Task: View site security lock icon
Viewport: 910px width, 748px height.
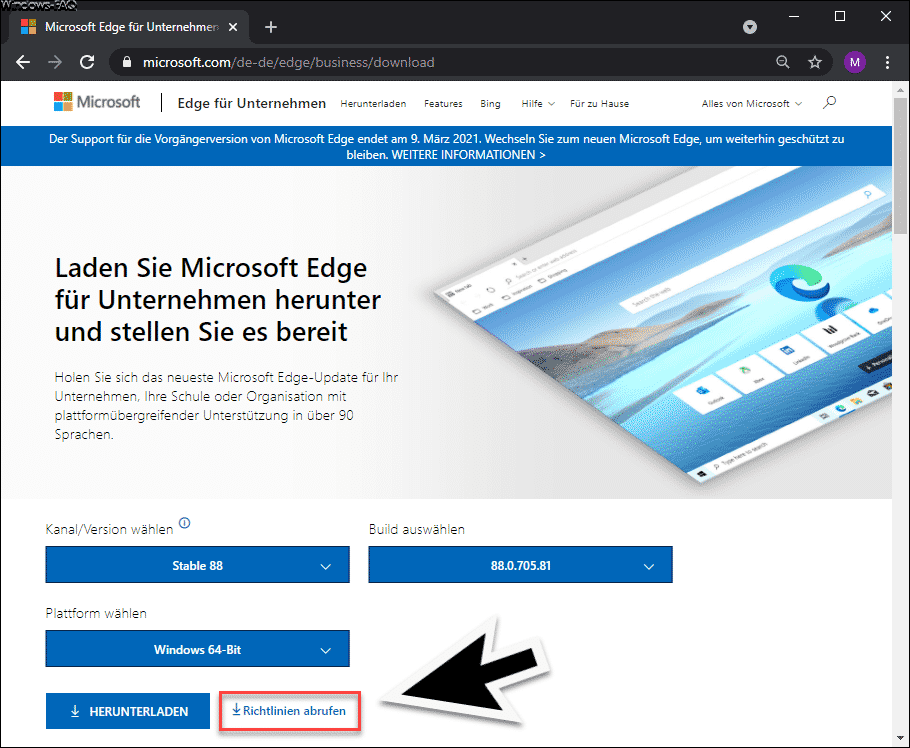Action: pos(127,62)
